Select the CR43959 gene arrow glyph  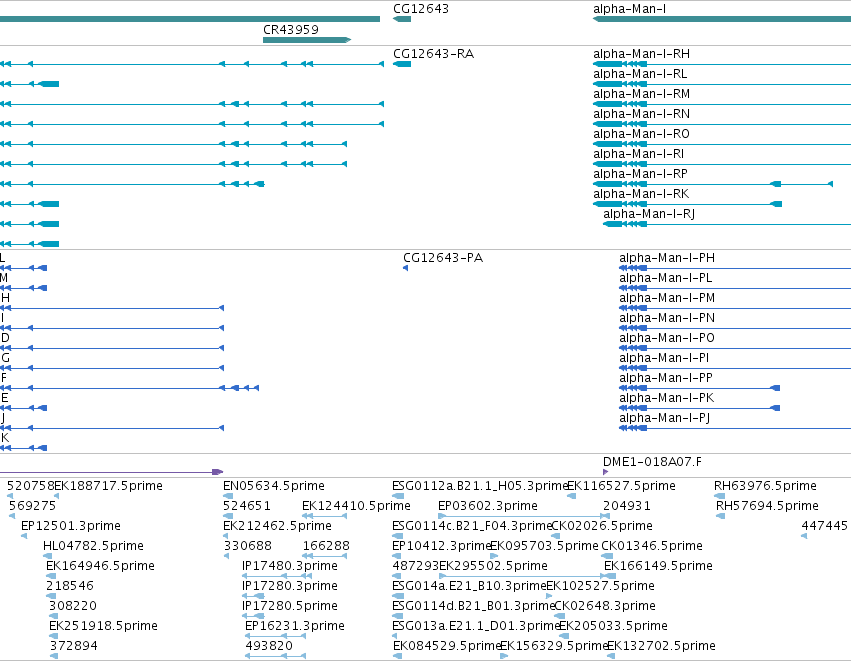(x=307, y=40)
